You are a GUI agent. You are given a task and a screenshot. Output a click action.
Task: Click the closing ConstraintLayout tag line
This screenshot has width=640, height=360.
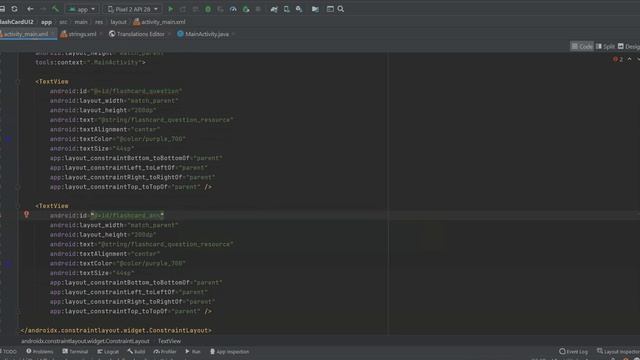pyautogui.click(x=116, y=331)
